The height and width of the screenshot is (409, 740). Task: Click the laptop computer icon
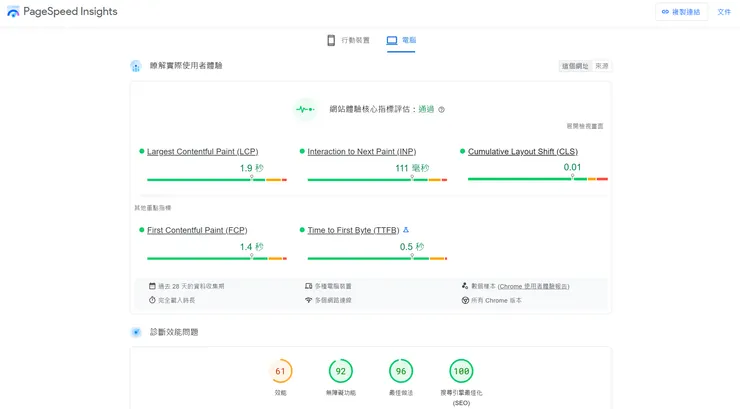(392, 40)
